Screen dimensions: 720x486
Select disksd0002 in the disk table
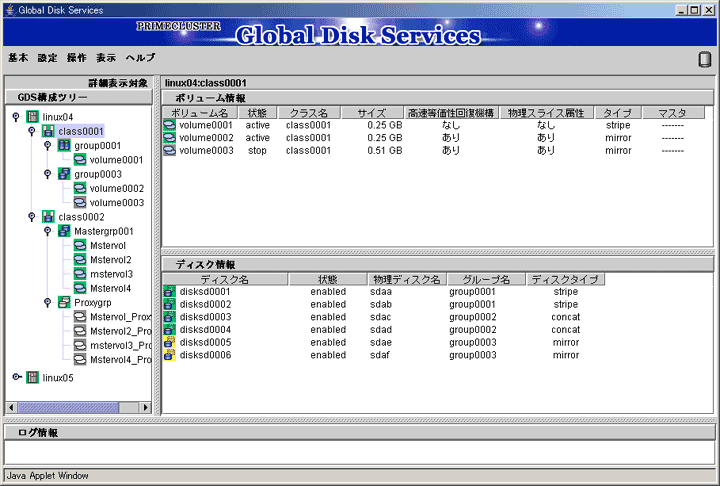[205, 304]
